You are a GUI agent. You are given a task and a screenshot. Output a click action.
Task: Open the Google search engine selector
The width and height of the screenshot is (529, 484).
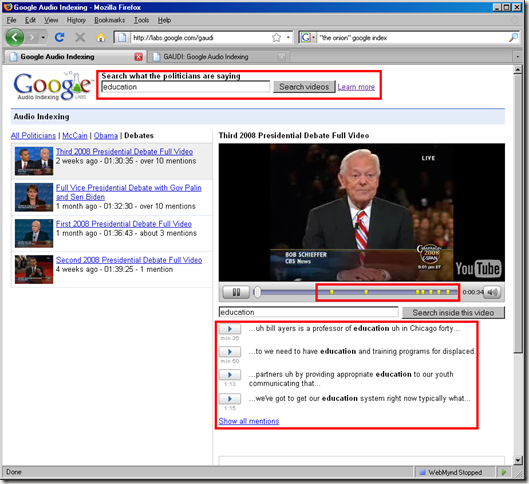tap(308, 37)
